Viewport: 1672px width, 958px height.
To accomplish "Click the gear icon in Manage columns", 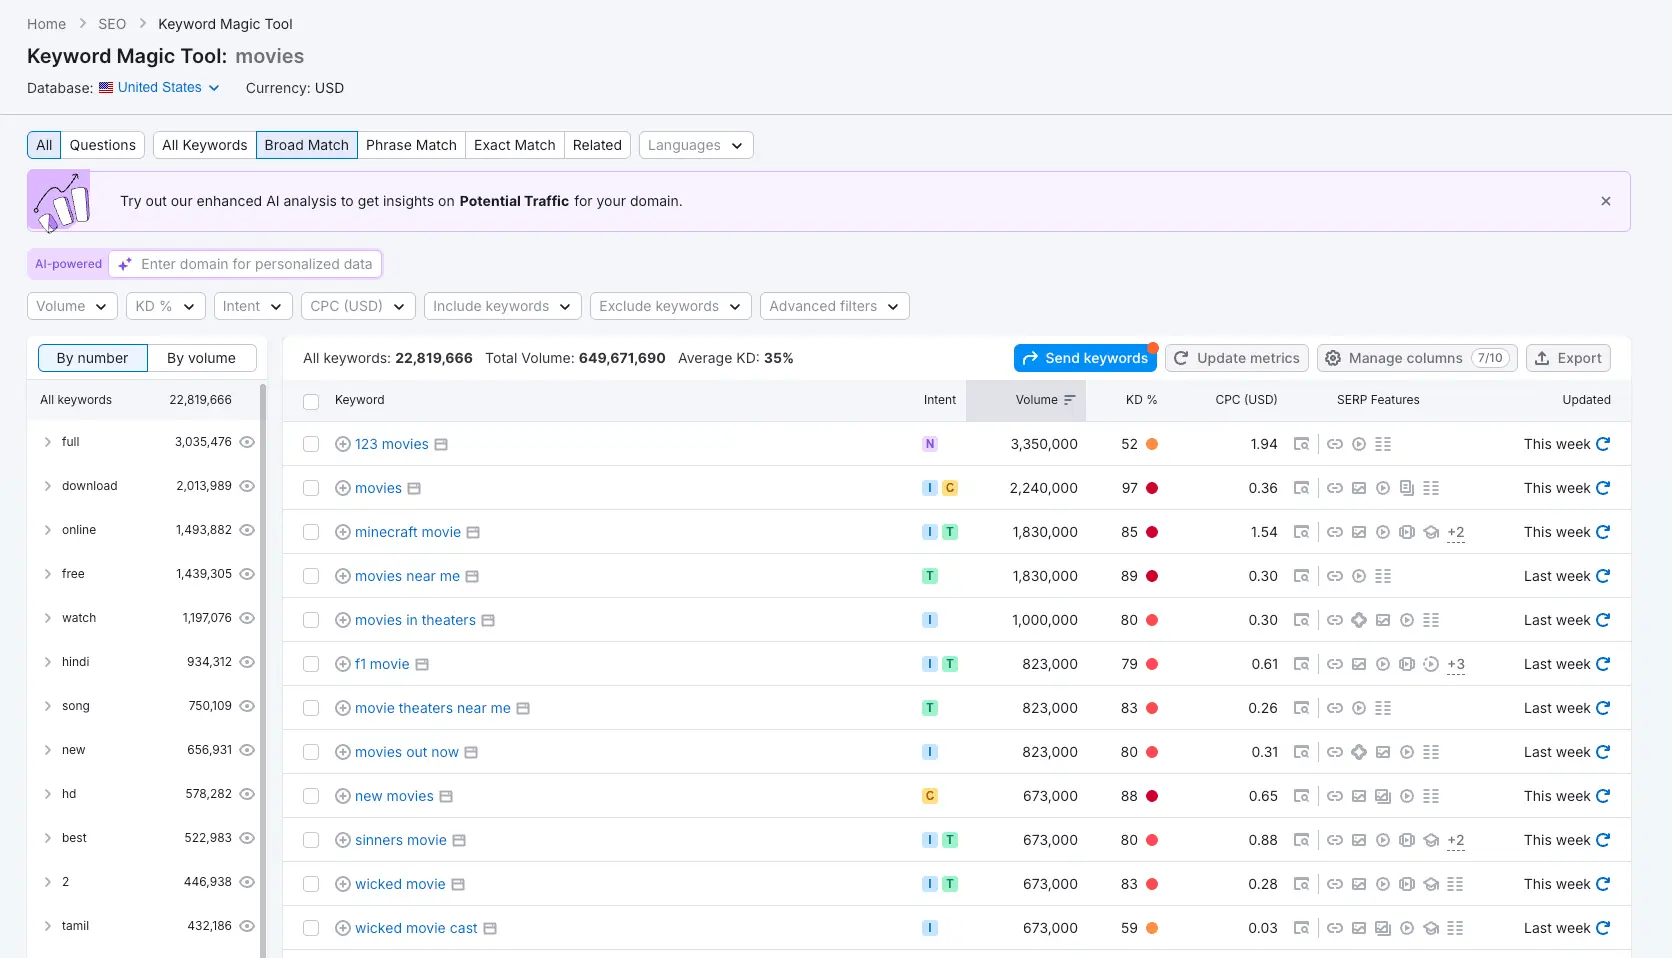I will 1333,358.
